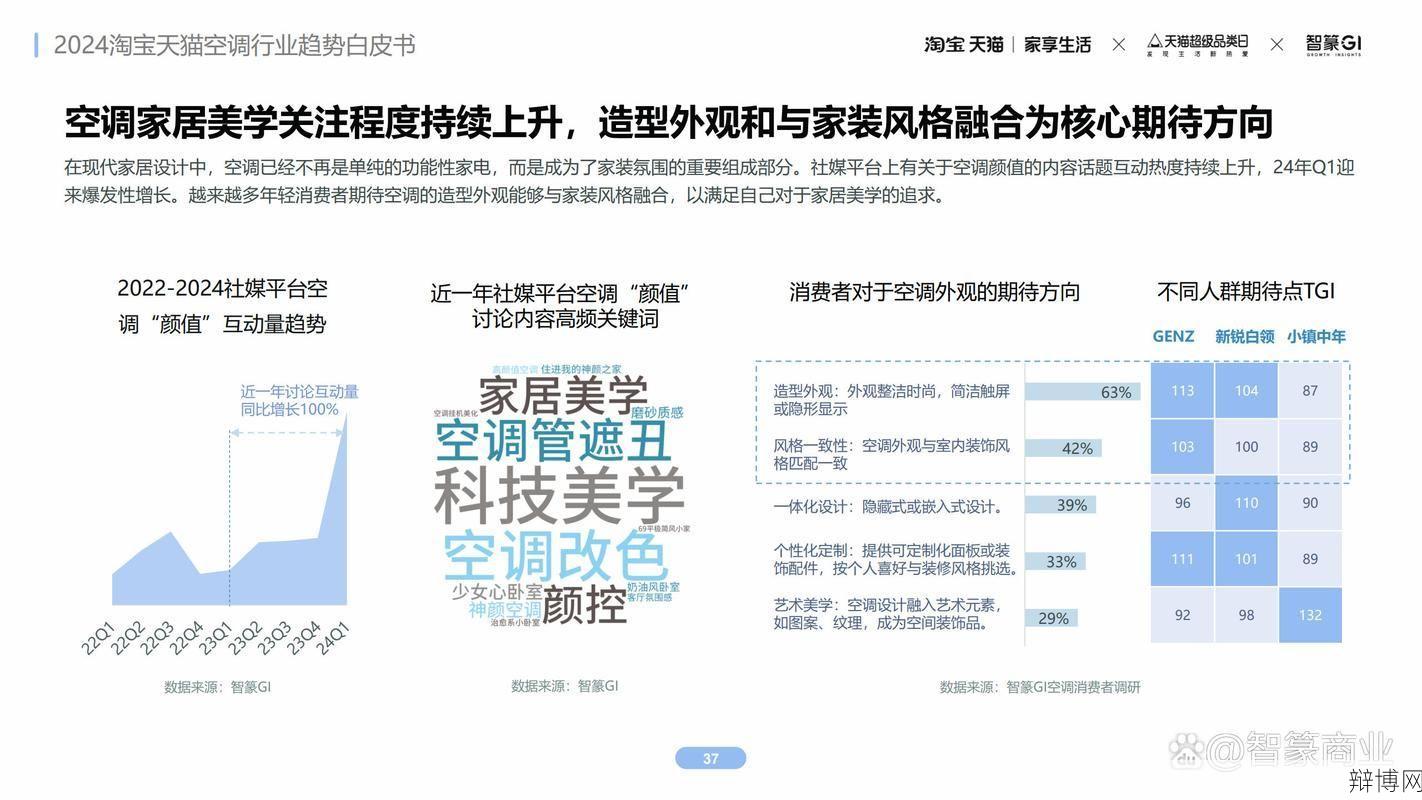The height and width of the screenshot is (800, 1422).
Task: Click the 新锐白领 column header
Action: 1245,336
